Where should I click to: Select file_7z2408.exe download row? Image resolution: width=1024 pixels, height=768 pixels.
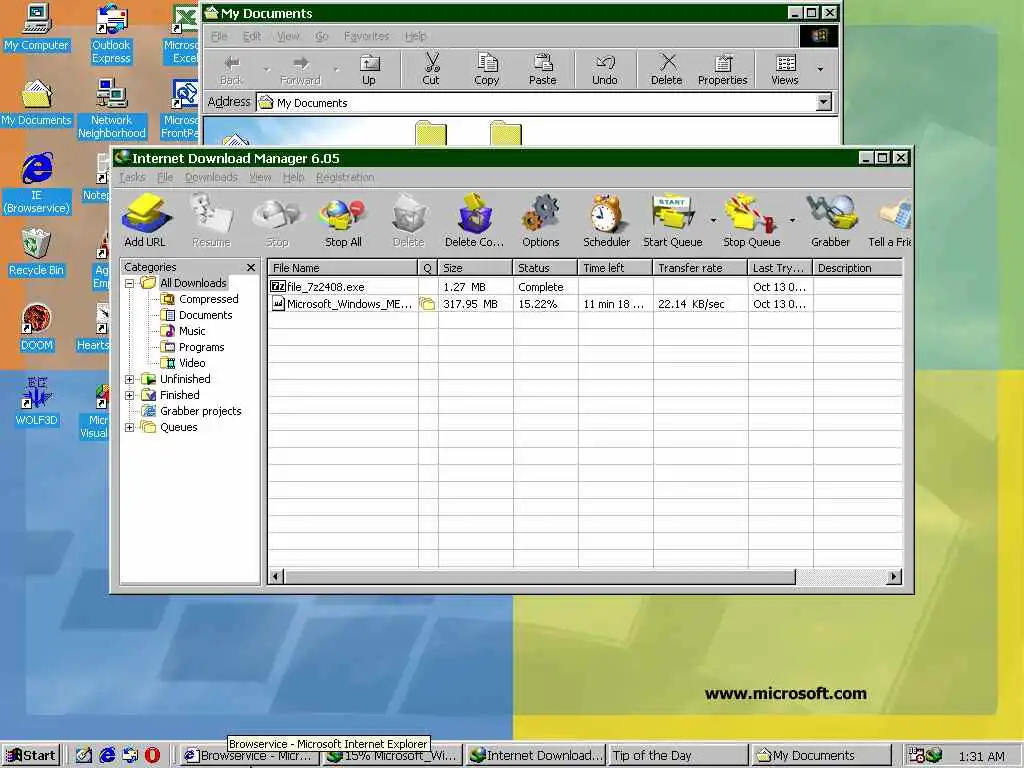585,287
